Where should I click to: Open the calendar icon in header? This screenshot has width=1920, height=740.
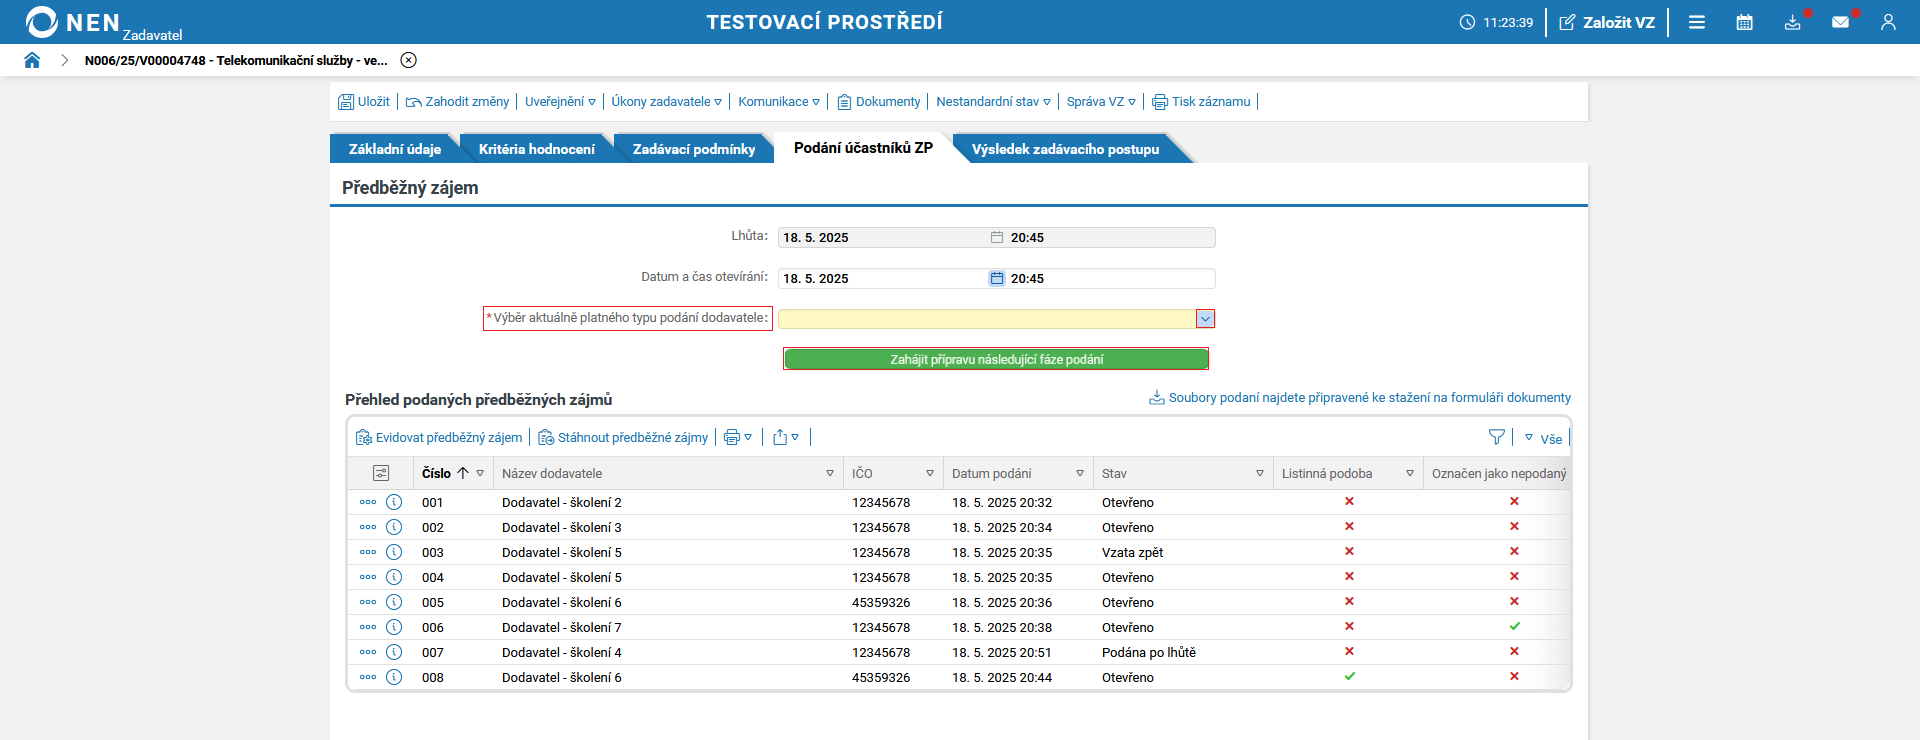[x=1744, y=22]
